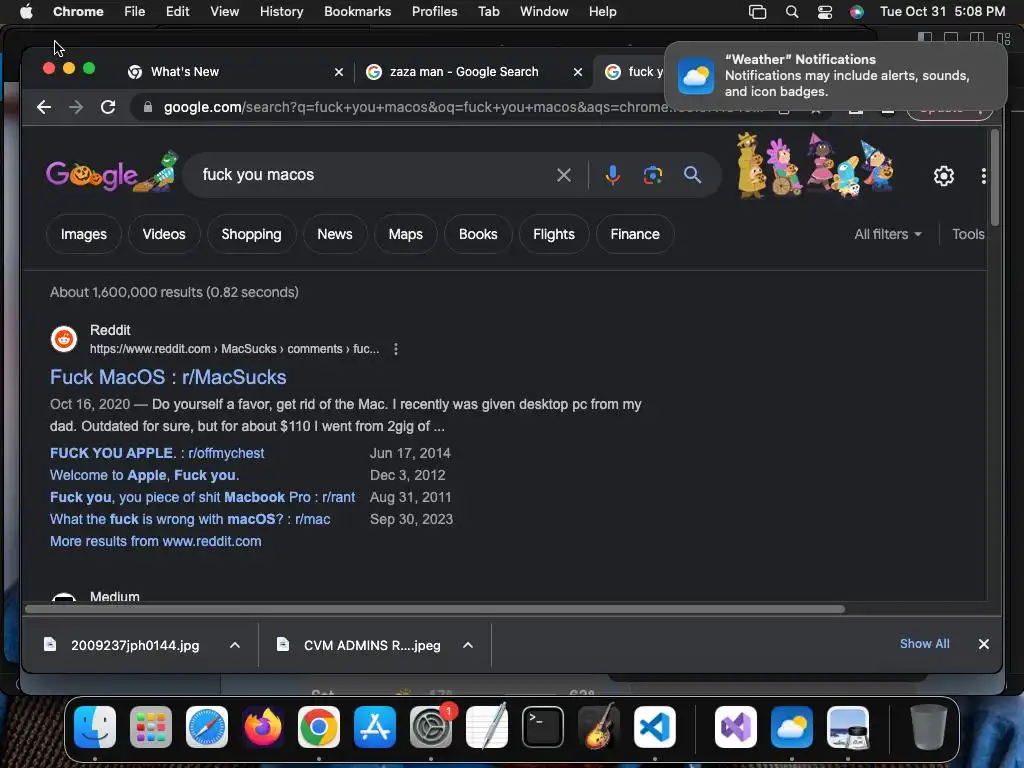Image resolution: width=1024 pixels, height=768 pixels.
Task: Launch Firefox from the dock
Action: (263, 727)
